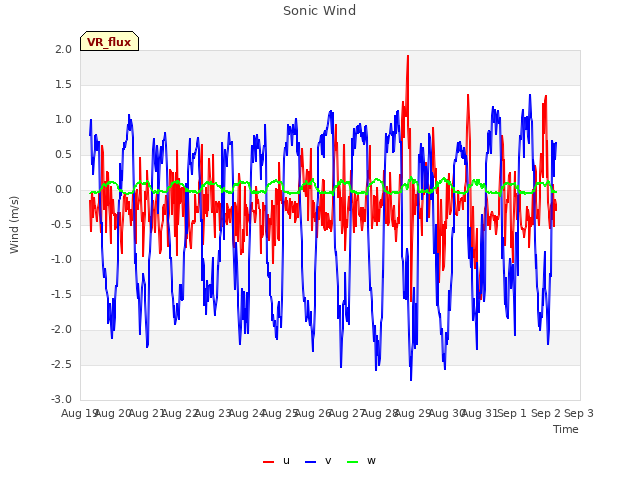The height and width of the screenshot is (480, 640).
Task: Click the -1.0 y-axis tick label
Action: point(61,259)
